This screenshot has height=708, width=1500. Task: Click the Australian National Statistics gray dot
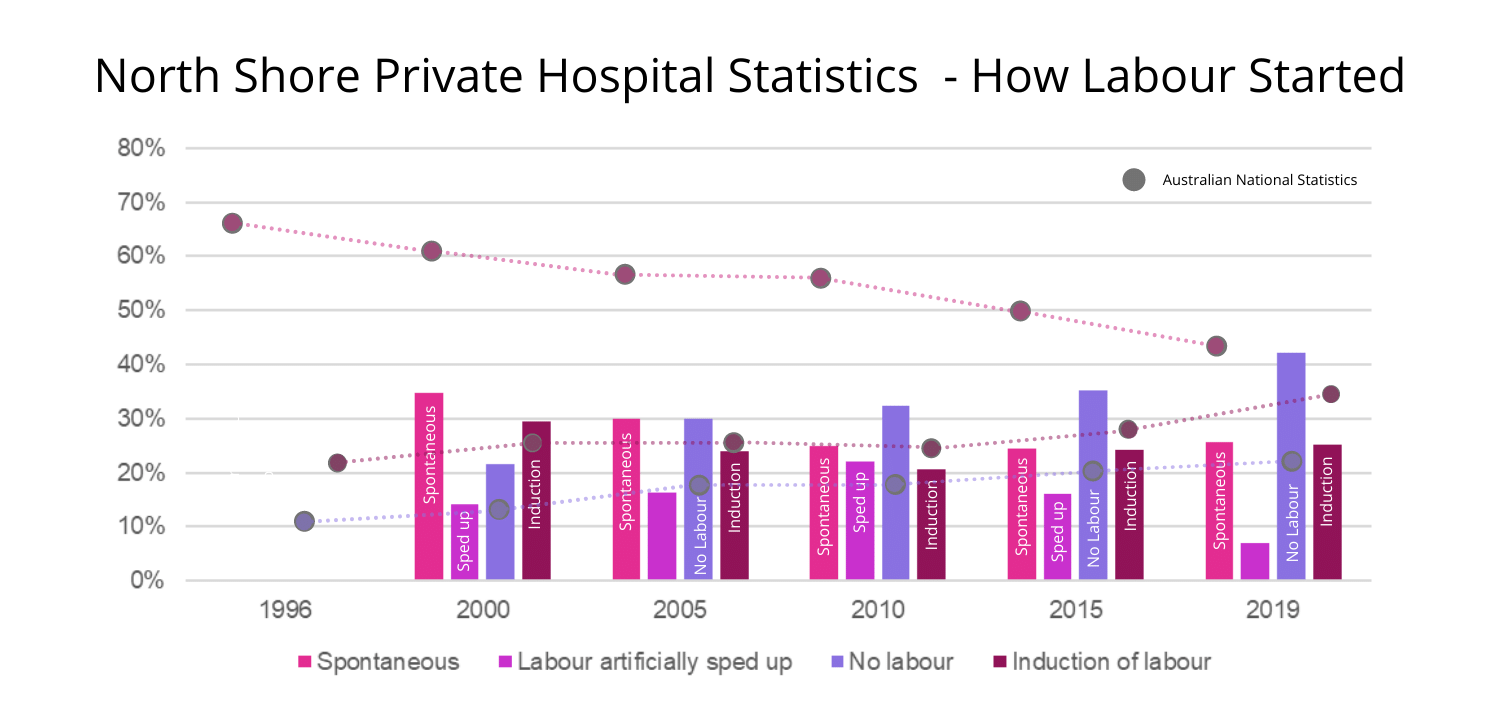(x=1133, y=180)
